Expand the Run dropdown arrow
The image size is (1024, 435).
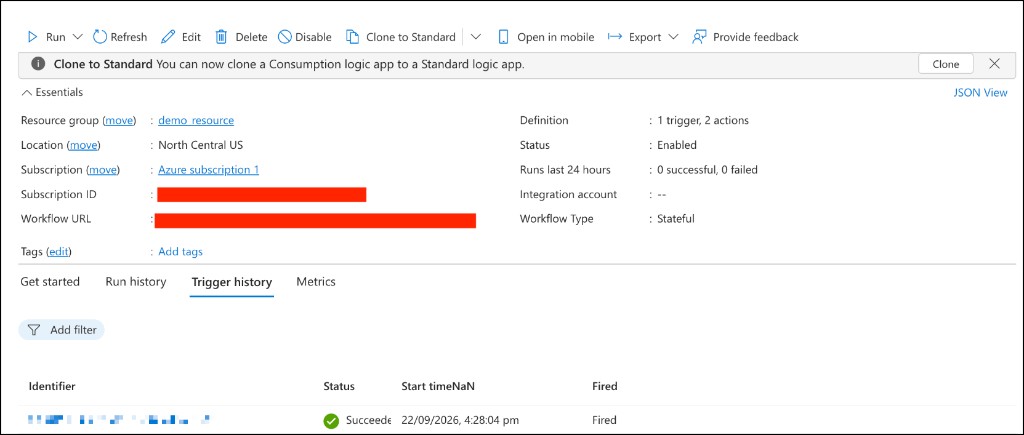click(x=78, y=37)
